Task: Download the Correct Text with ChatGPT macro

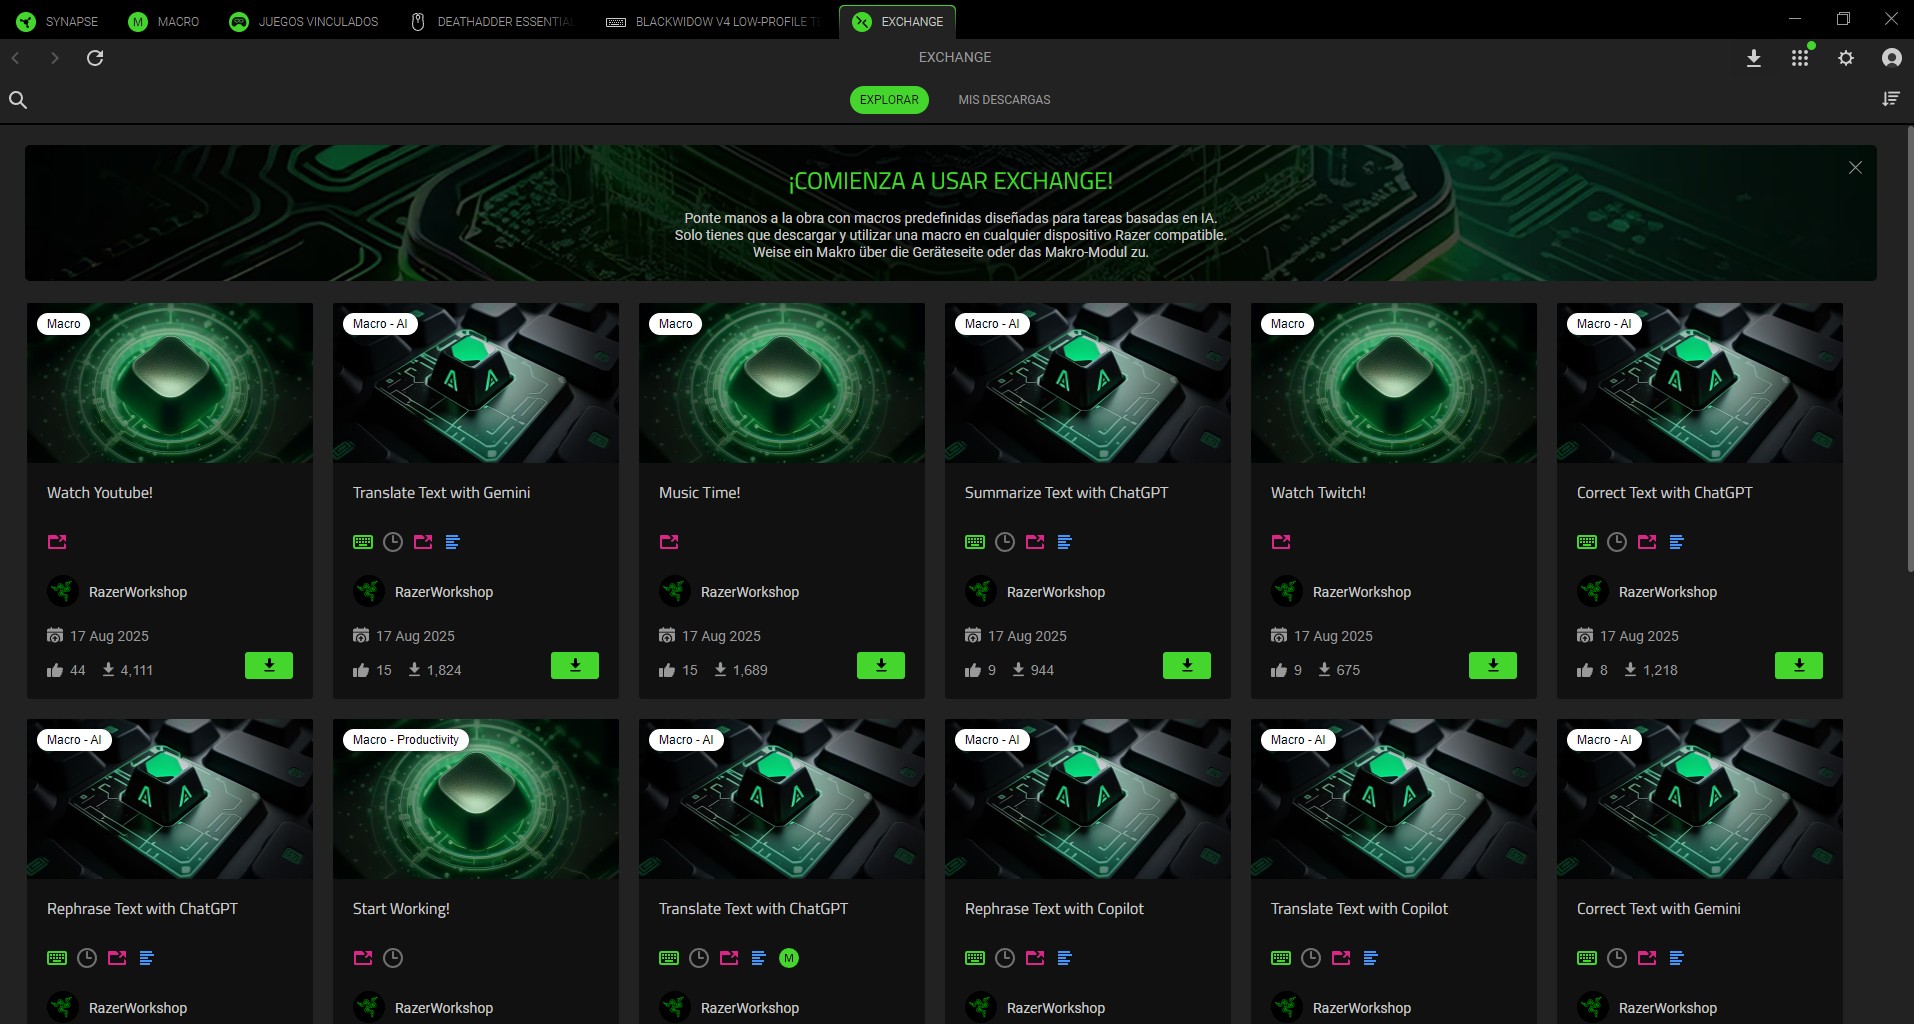Action: [1798, 666]
